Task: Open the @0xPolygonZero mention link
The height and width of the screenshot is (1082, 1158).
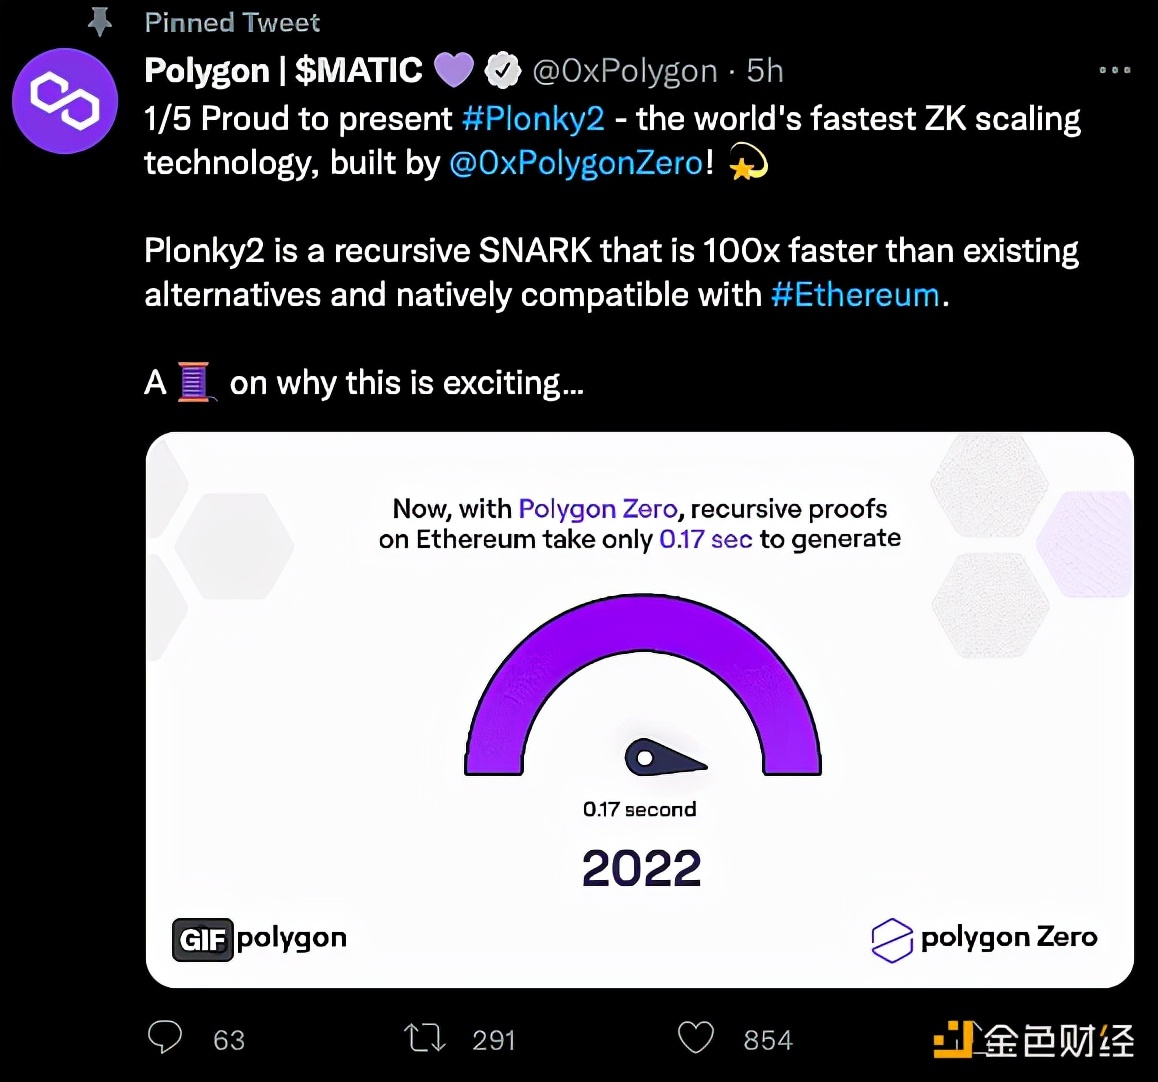Action: coord(577,162)
